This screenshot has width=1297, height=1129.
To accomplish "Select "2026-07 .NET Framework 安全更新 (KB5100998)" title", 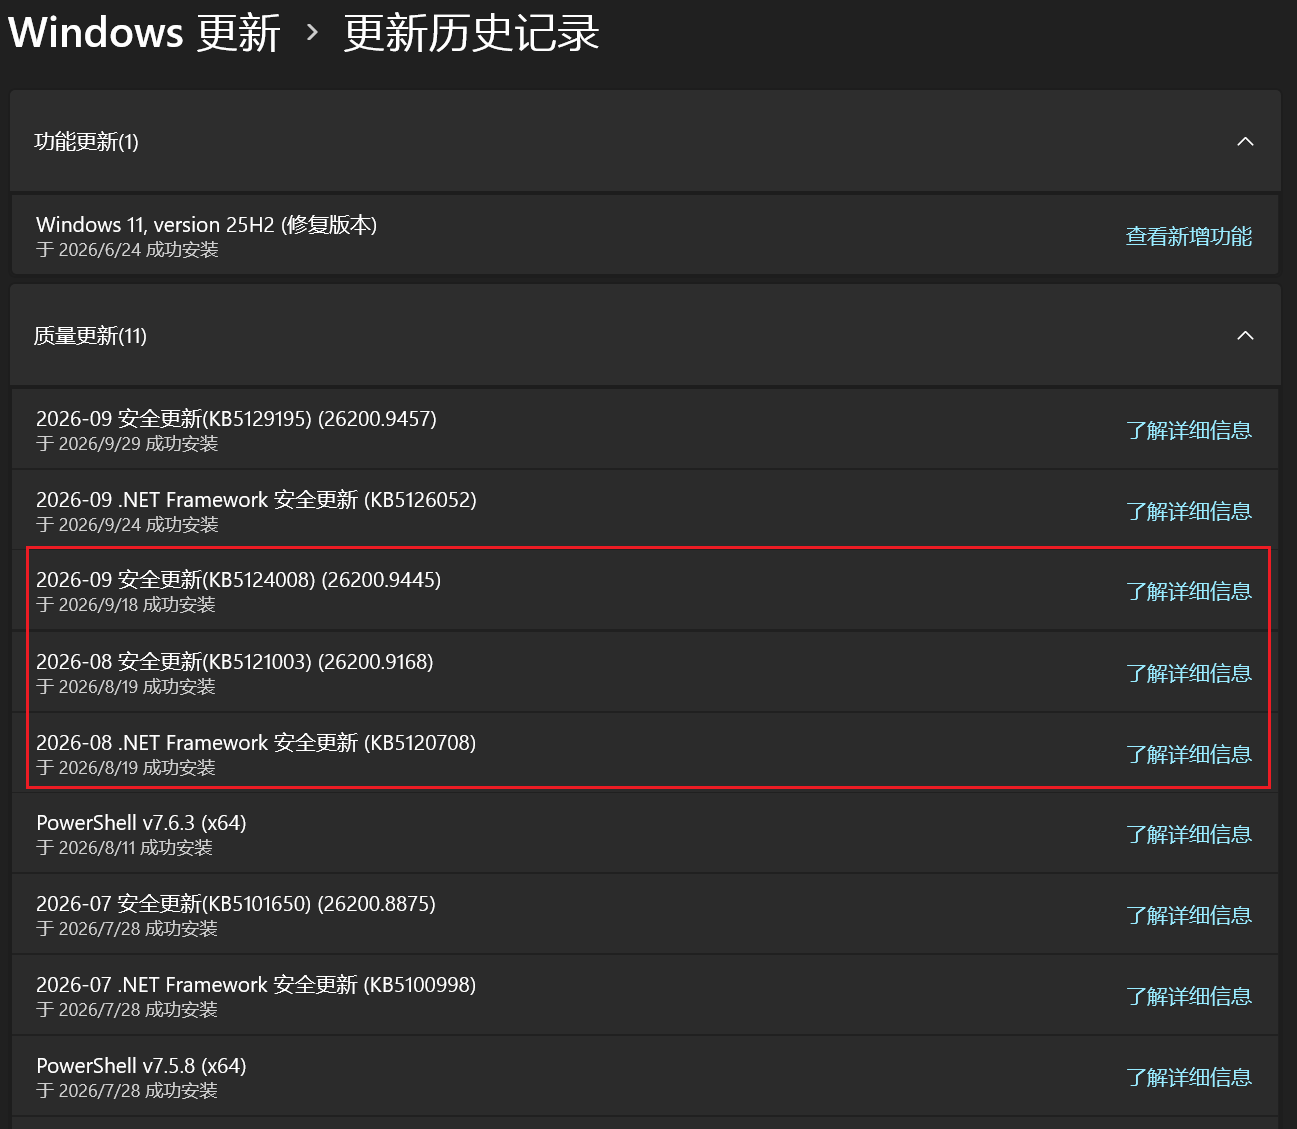I will (256, 984).
